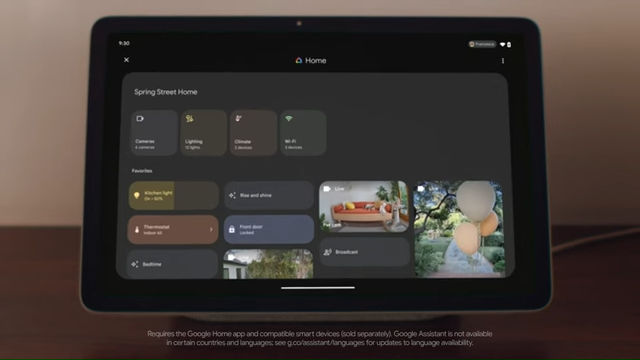
Task: Close the Home panel with X
Action: (x=127, y=60)
